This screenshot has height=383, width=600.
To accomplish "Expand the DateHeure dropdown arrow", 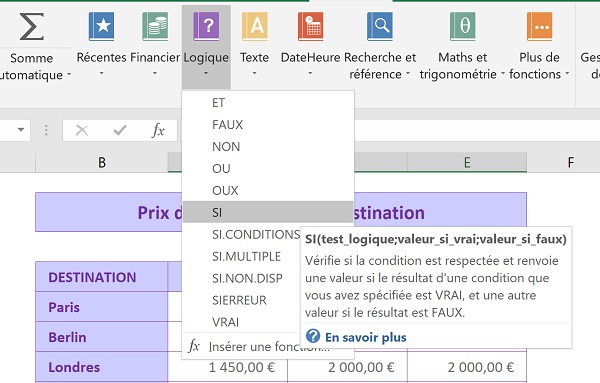I will coord(310,73).
